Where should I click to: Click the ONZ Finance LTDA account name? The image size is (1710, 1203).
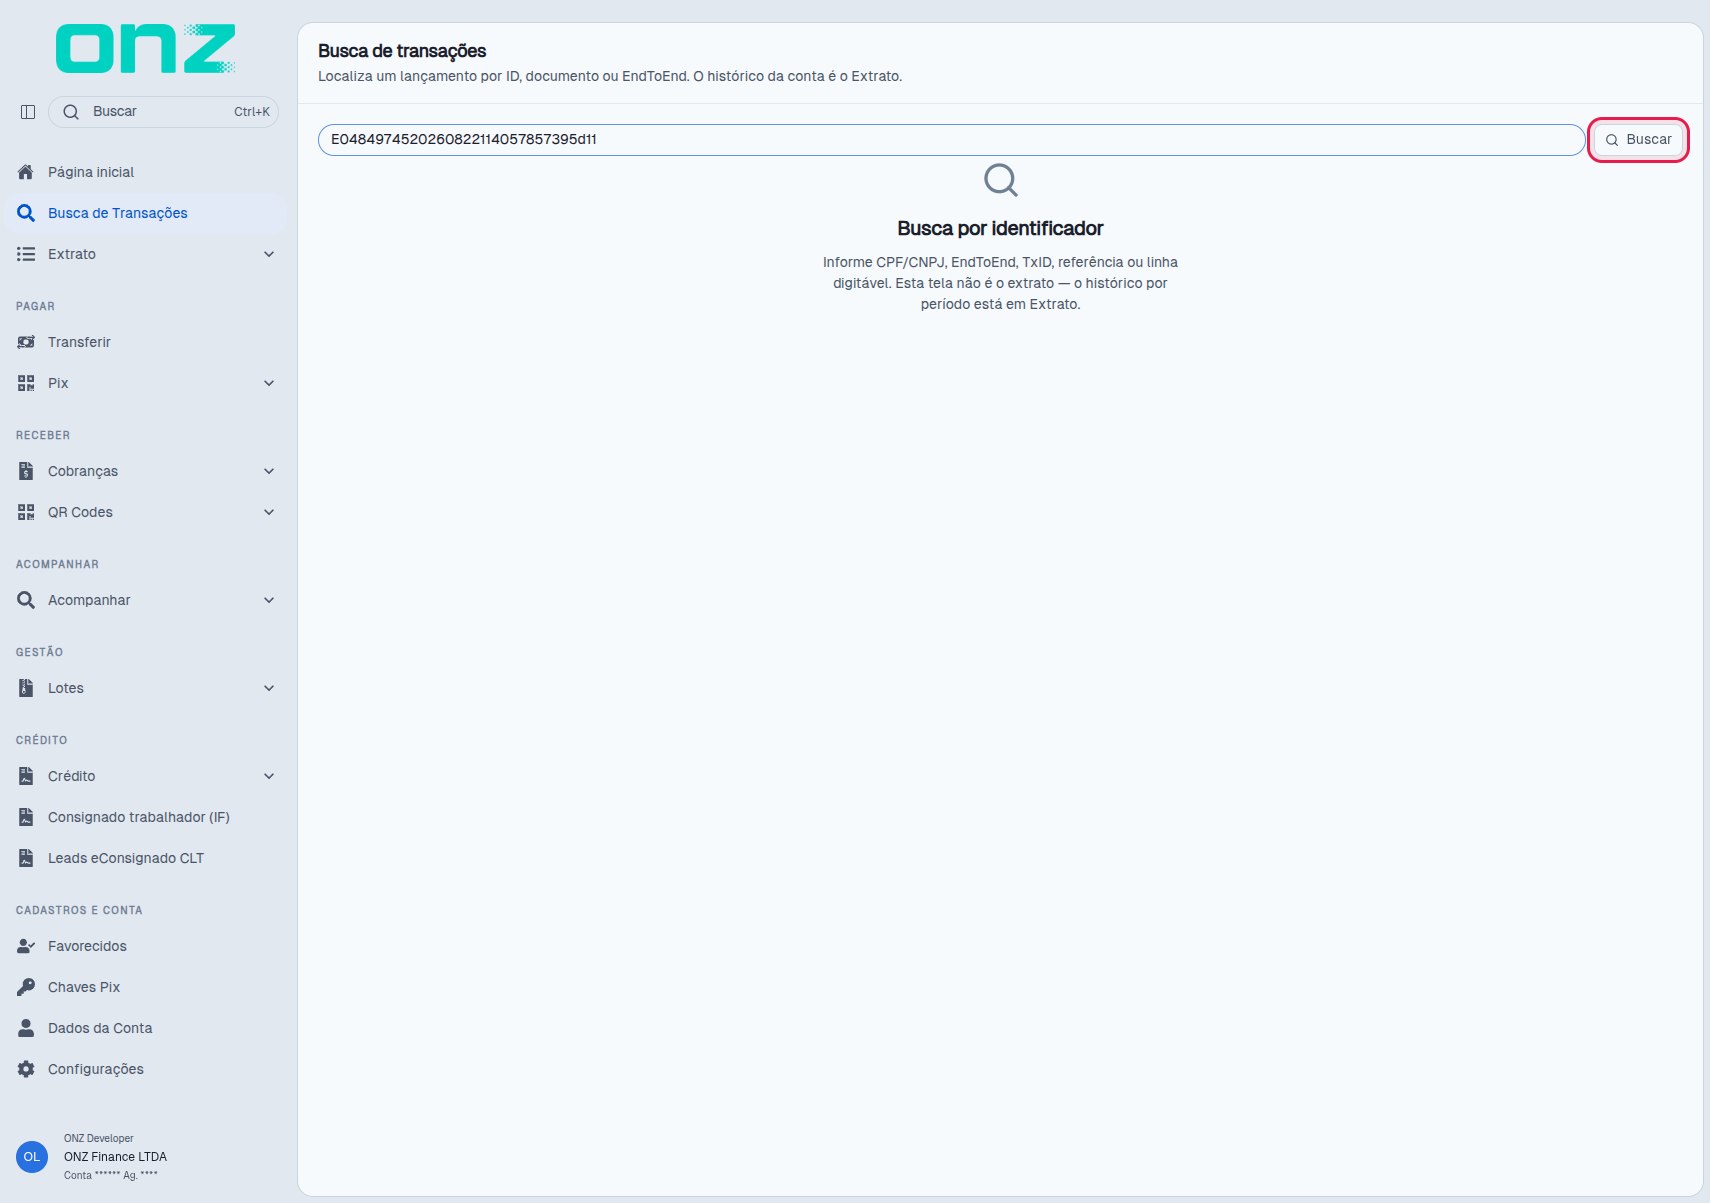coord(115,1157)
